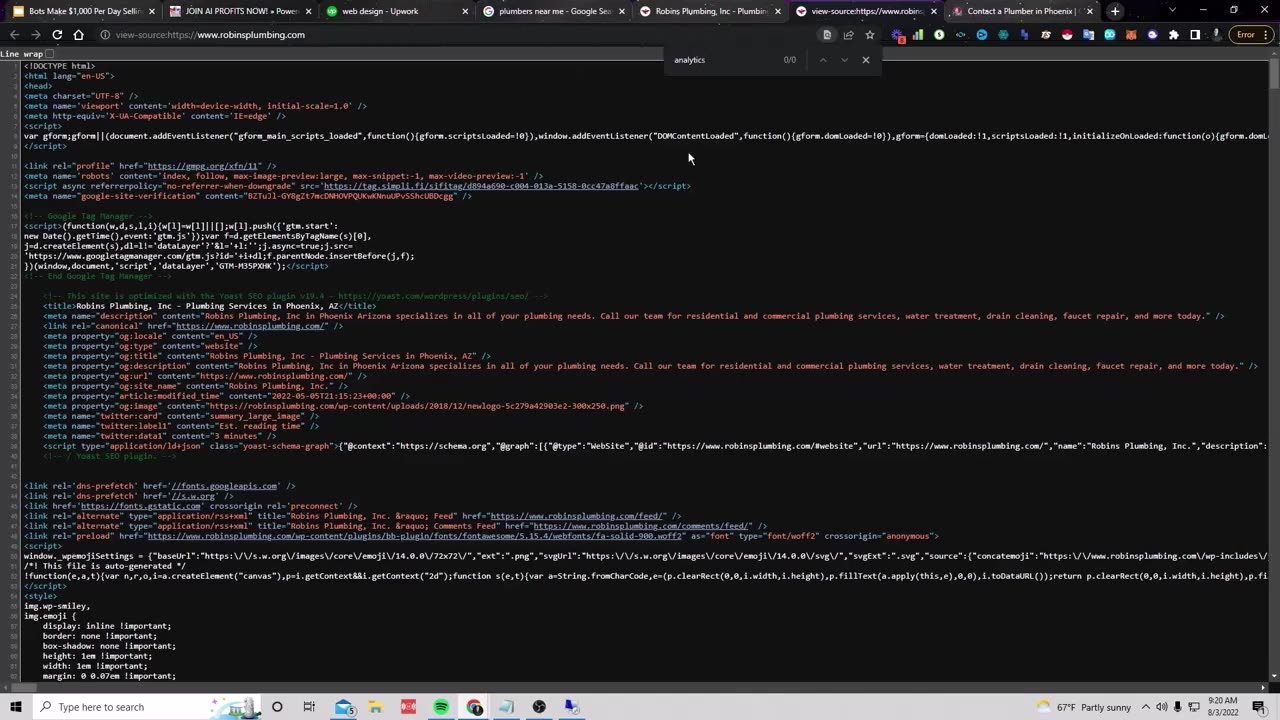View site information icon in address bar
The width and height of the screenshot is (1280, 720).
[x=105, y=35]
